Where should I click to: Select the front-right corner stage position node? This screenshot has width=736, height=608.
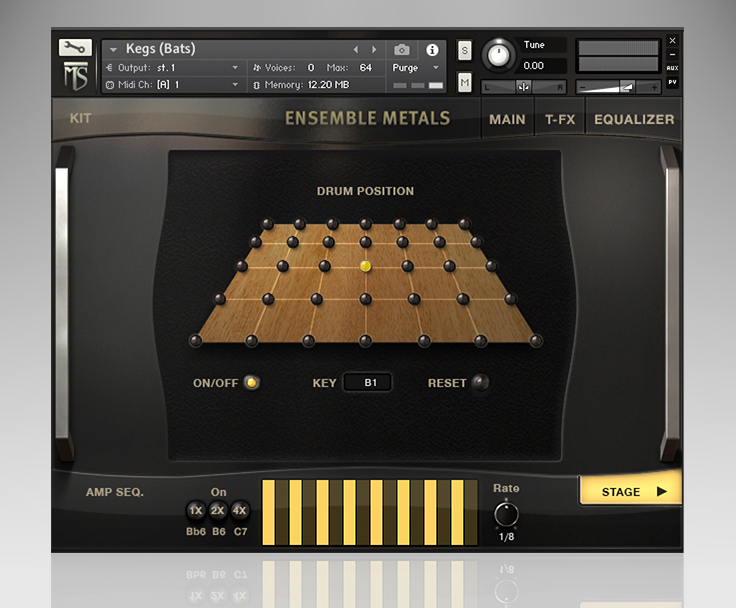coord(536,340)
